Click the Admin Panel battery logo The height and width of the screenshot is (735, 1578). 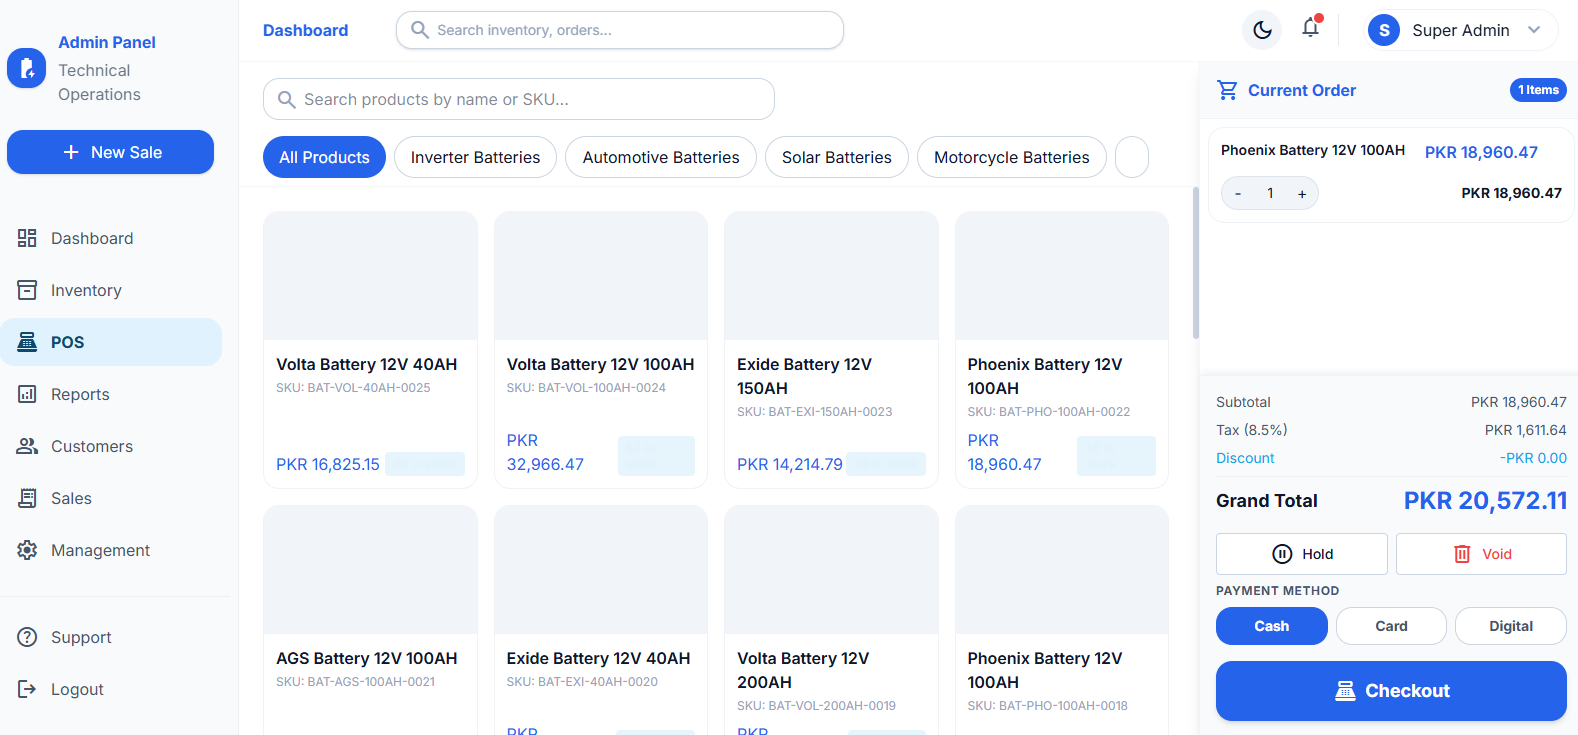coord(27,68)
